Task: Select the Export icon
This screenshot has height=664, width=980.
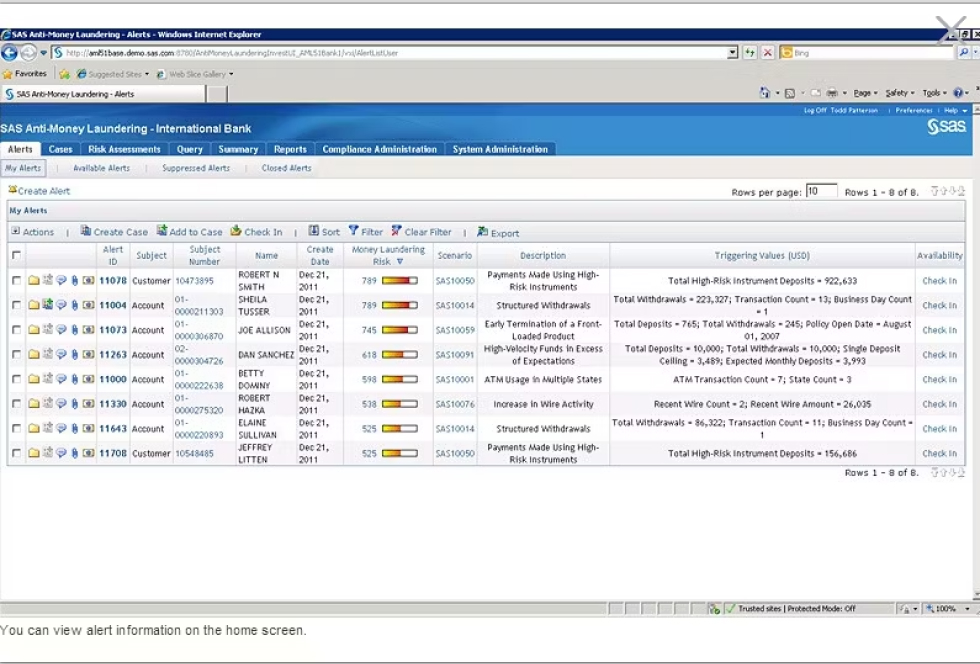Action: pyautogui.click(x=497, y=231)
